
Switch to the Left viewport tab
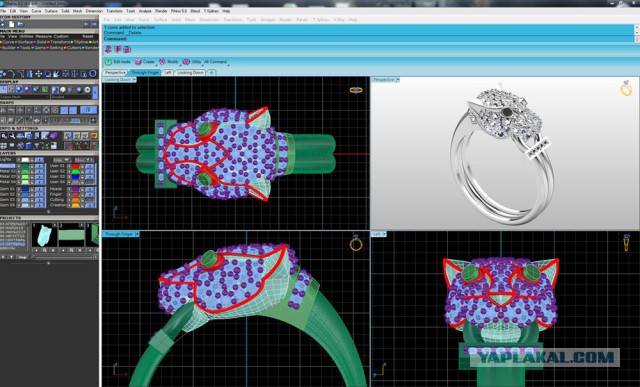(x=167, y=73)
